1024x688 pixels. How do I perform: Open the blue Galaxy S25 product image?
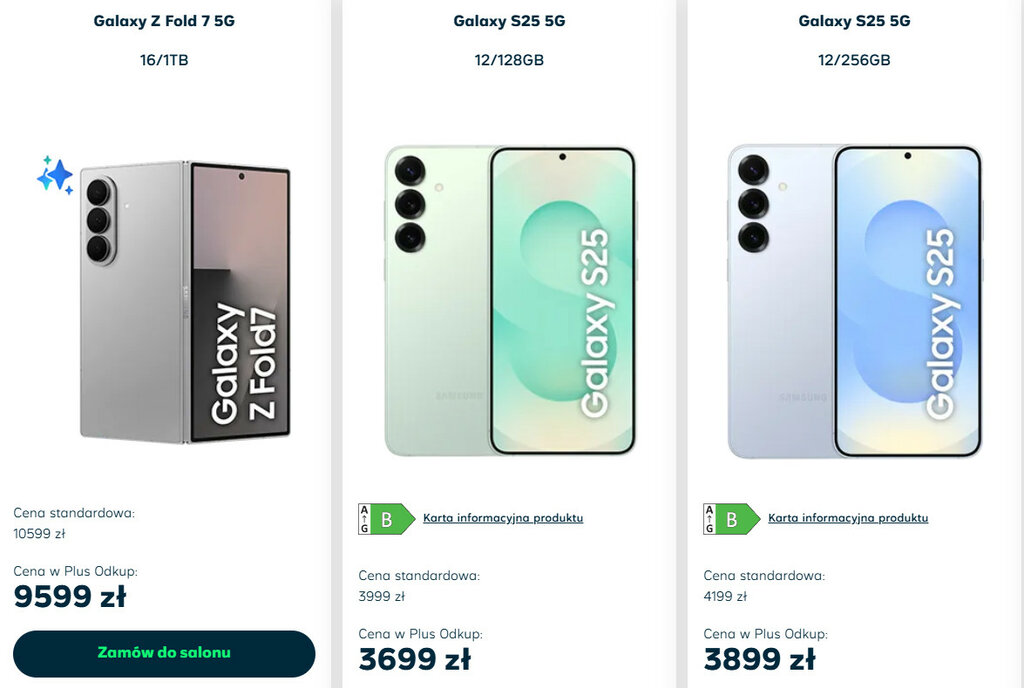coord(855,300)
